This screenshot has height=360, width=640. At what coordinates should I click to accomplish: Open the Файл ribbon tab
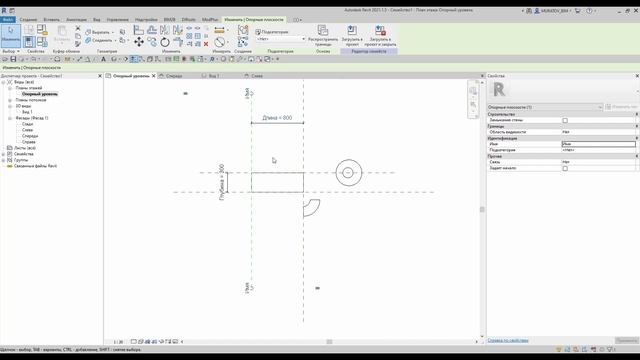8,20
